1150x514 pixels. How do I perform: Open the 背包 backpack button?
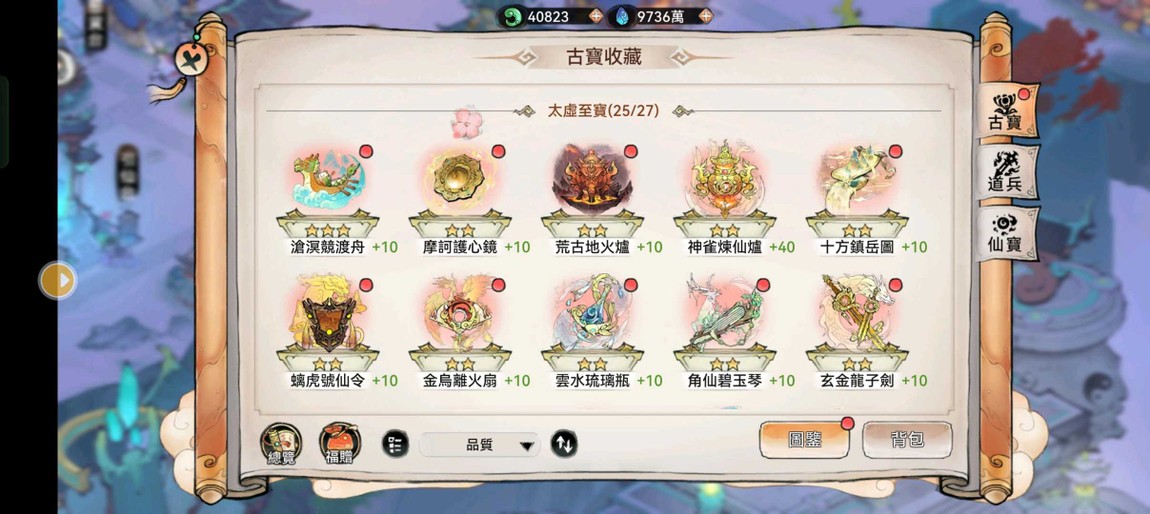[x=907, y=439]
